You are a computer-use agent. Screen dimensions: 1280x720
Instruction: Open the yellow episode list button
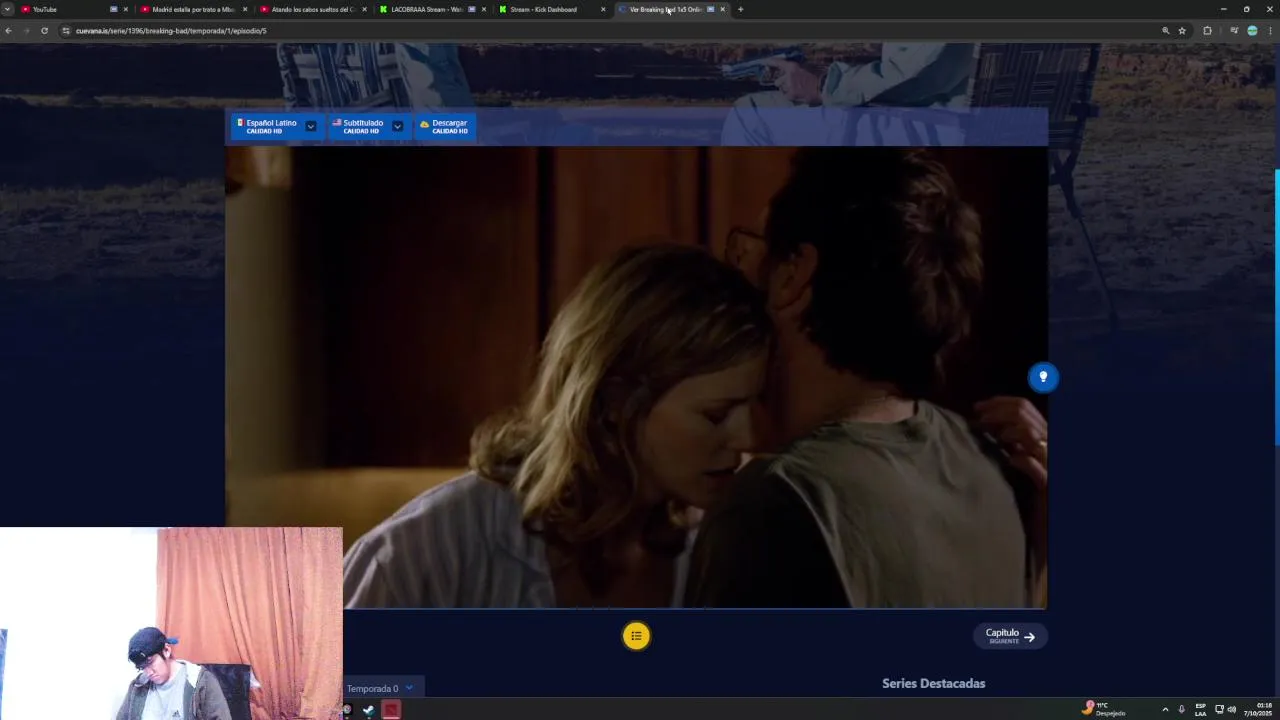pos(636,636)
